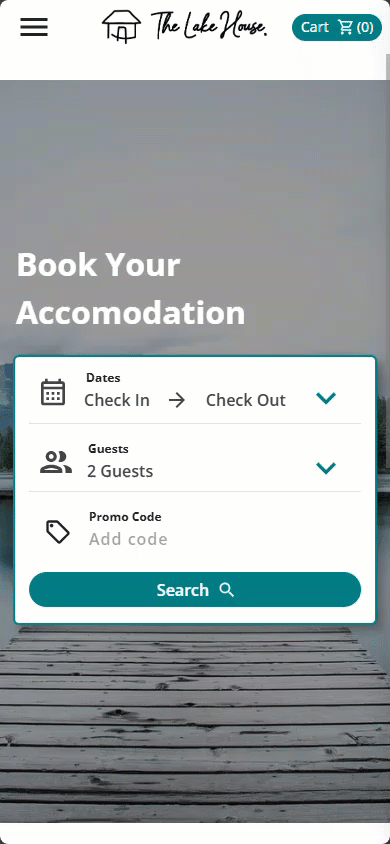Viewport: 390px width, 844px height.
Task: Expand the Guests dropdown chevron
Action: point(326,468)
